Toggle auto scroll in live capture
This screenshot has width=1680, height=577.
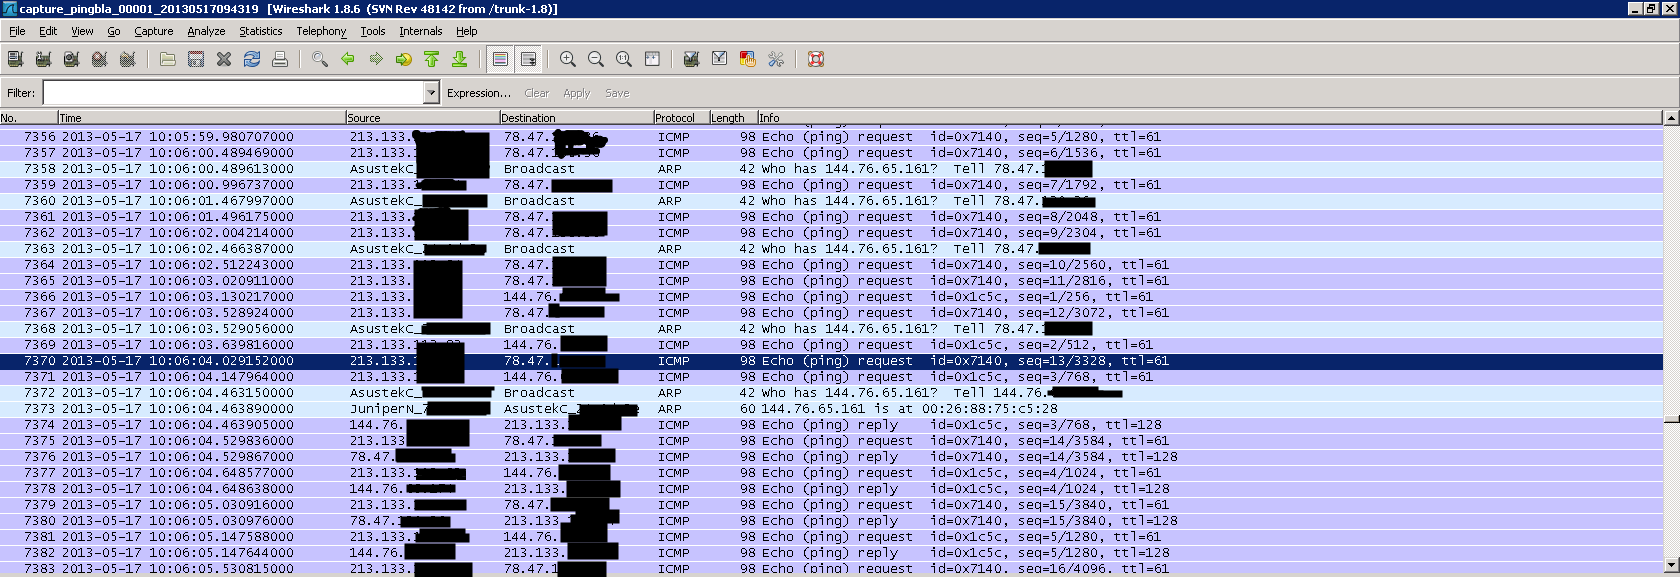click(528, 60)
